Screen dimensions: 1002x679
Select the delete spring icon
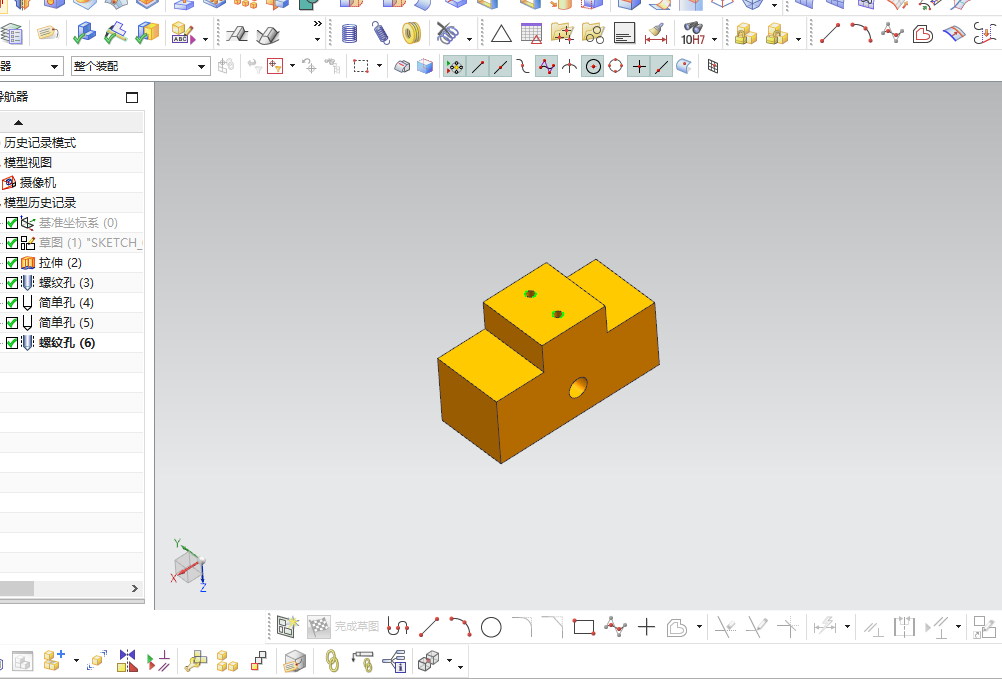448,33
